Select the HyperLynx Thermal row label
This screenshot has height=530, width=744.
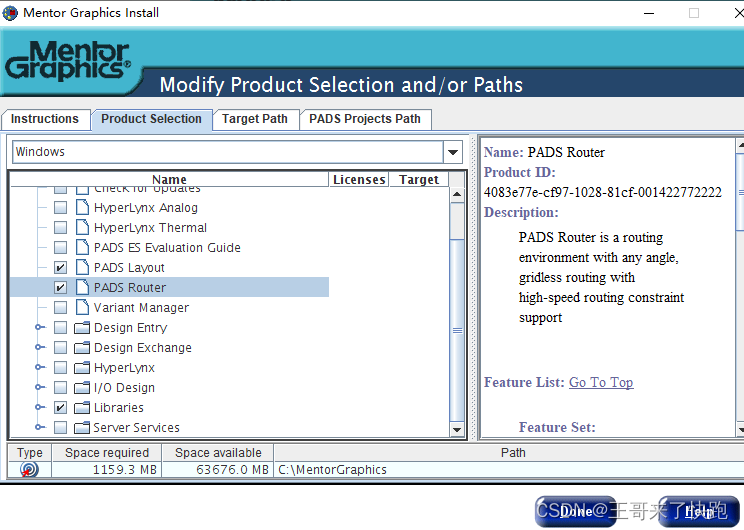tap(150, 228)
